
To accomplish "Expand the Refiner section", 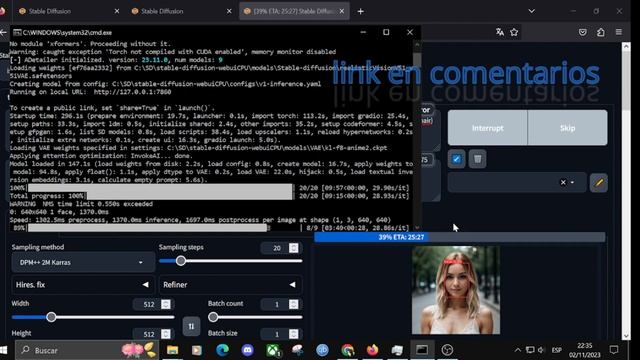I will tap(230, 284).
